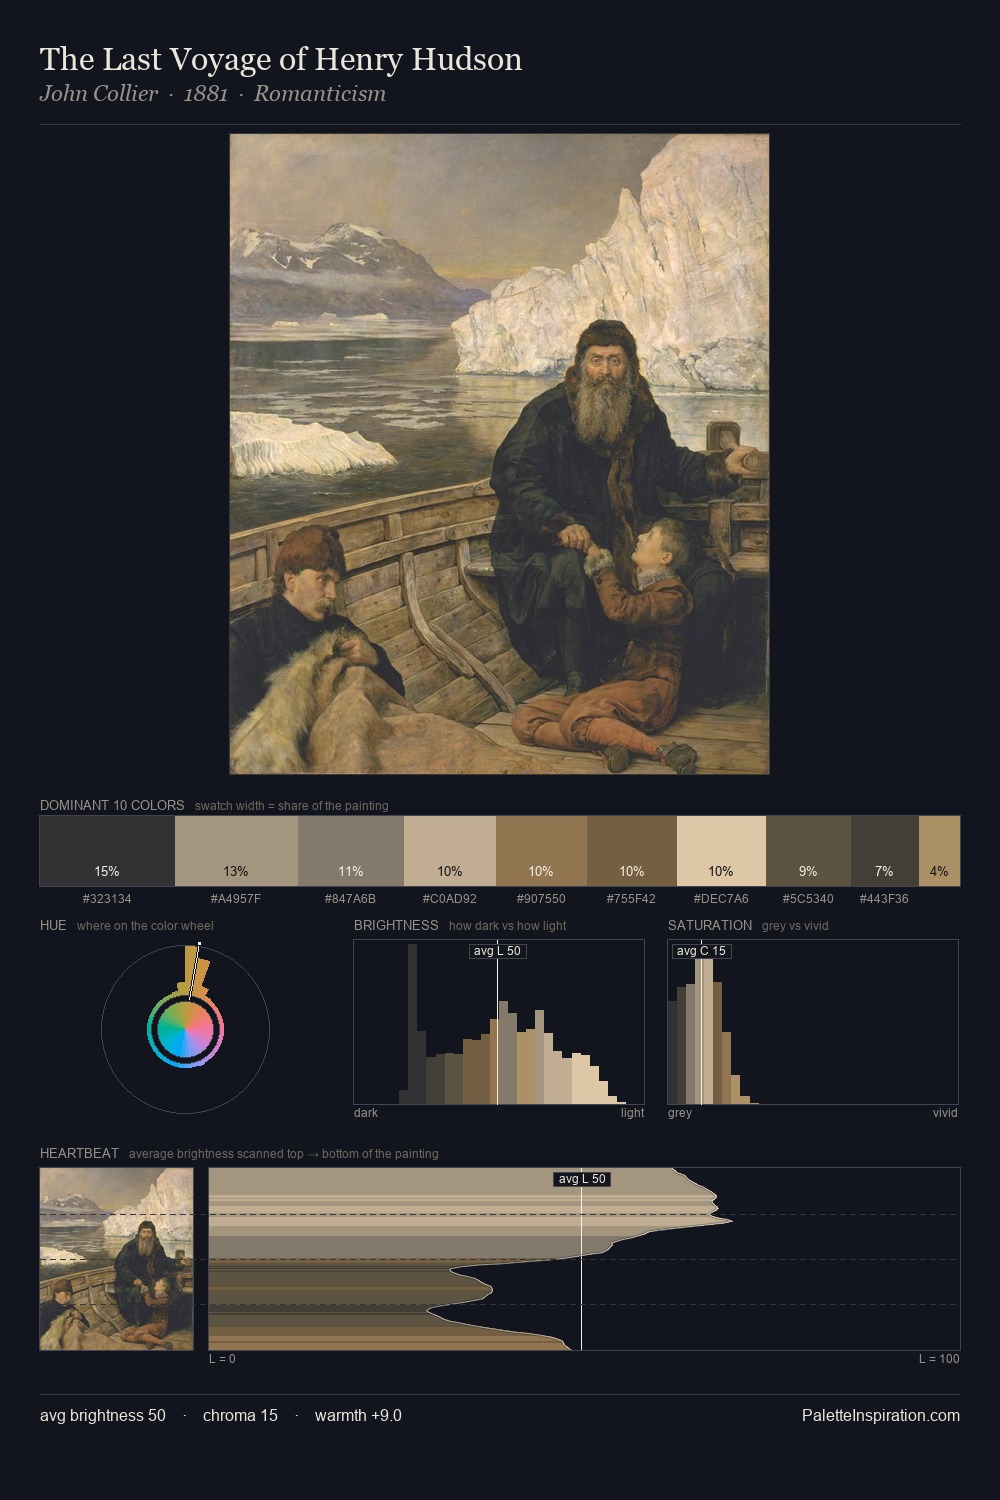
Task: Click the "light" axis label
Action: point(633,1113)
